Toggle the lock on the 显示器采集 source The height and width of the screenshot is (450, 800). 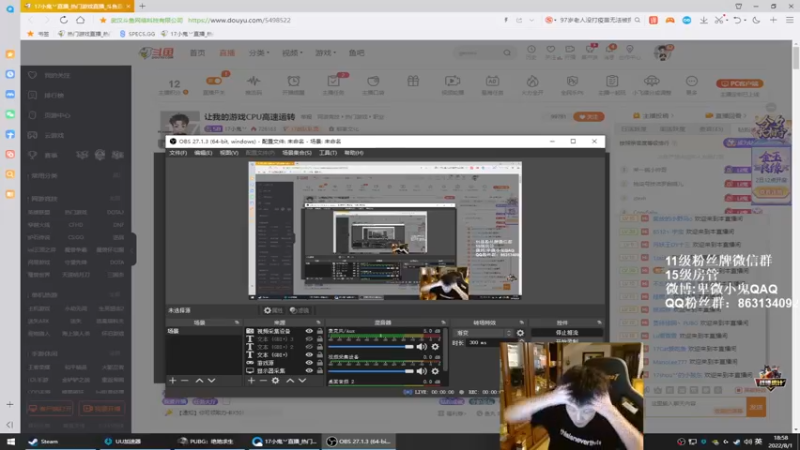coord(320,370)
